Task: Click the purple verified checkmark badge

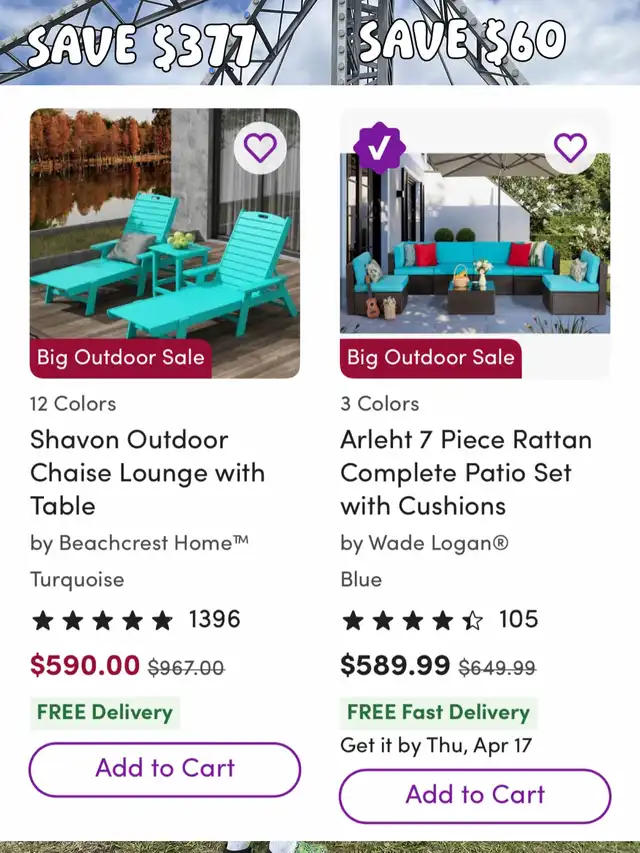Action: tap(380, 149)
